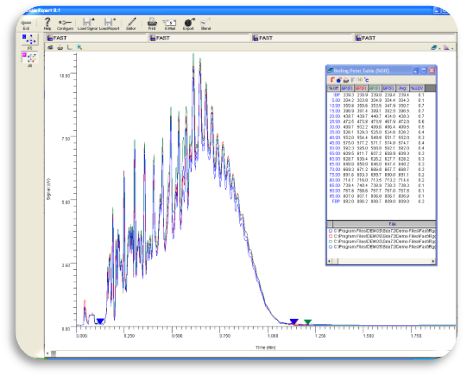Select the 5.00 row label in table
Screen dimensions: 464x376
(x=336, y=100)
